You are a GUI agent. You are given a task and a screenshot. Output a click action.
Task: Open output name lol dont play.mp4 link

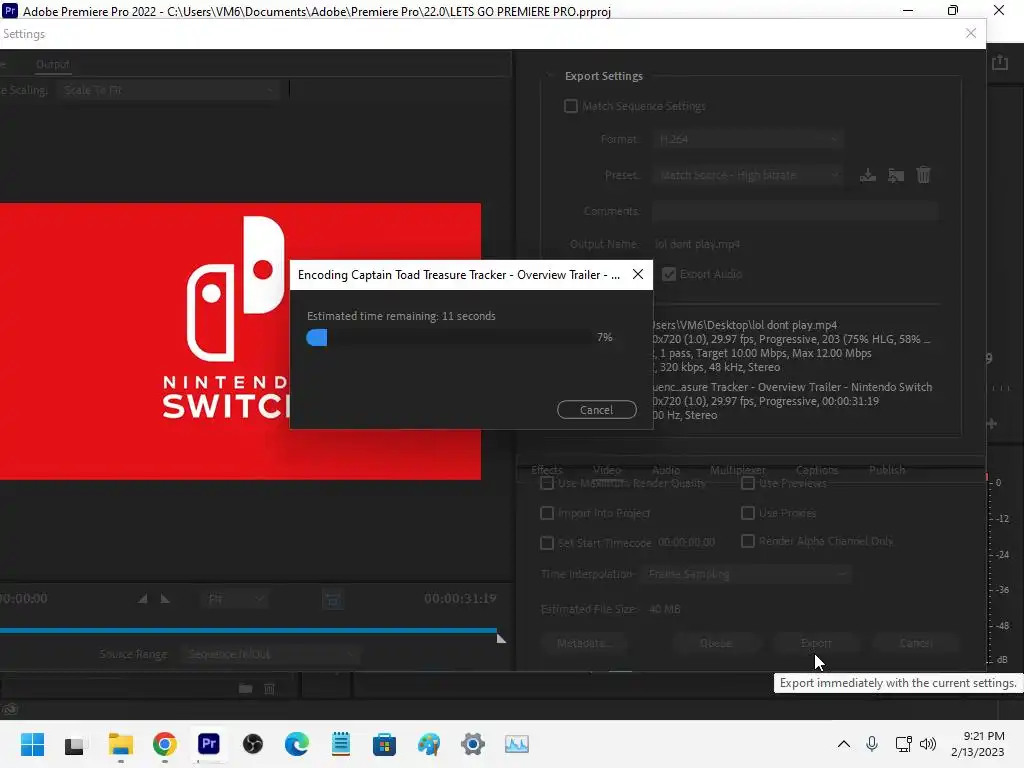697,244
